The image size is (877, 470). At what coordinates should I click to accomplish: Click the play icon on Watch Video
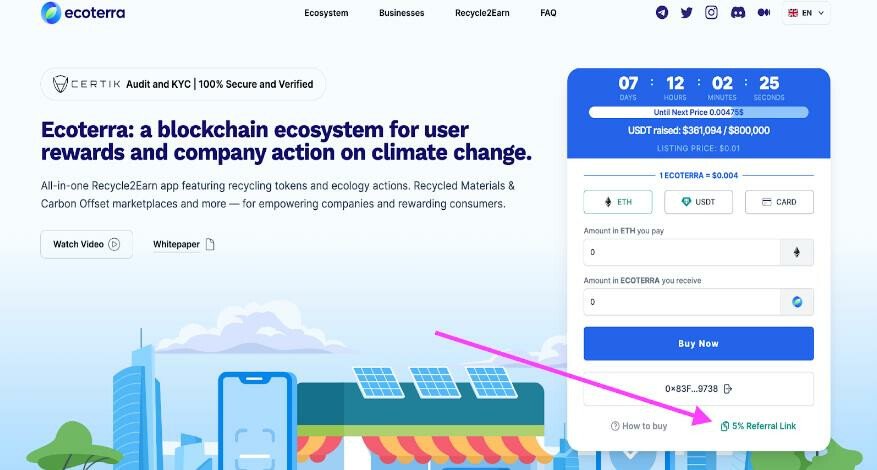coord(115,244)
